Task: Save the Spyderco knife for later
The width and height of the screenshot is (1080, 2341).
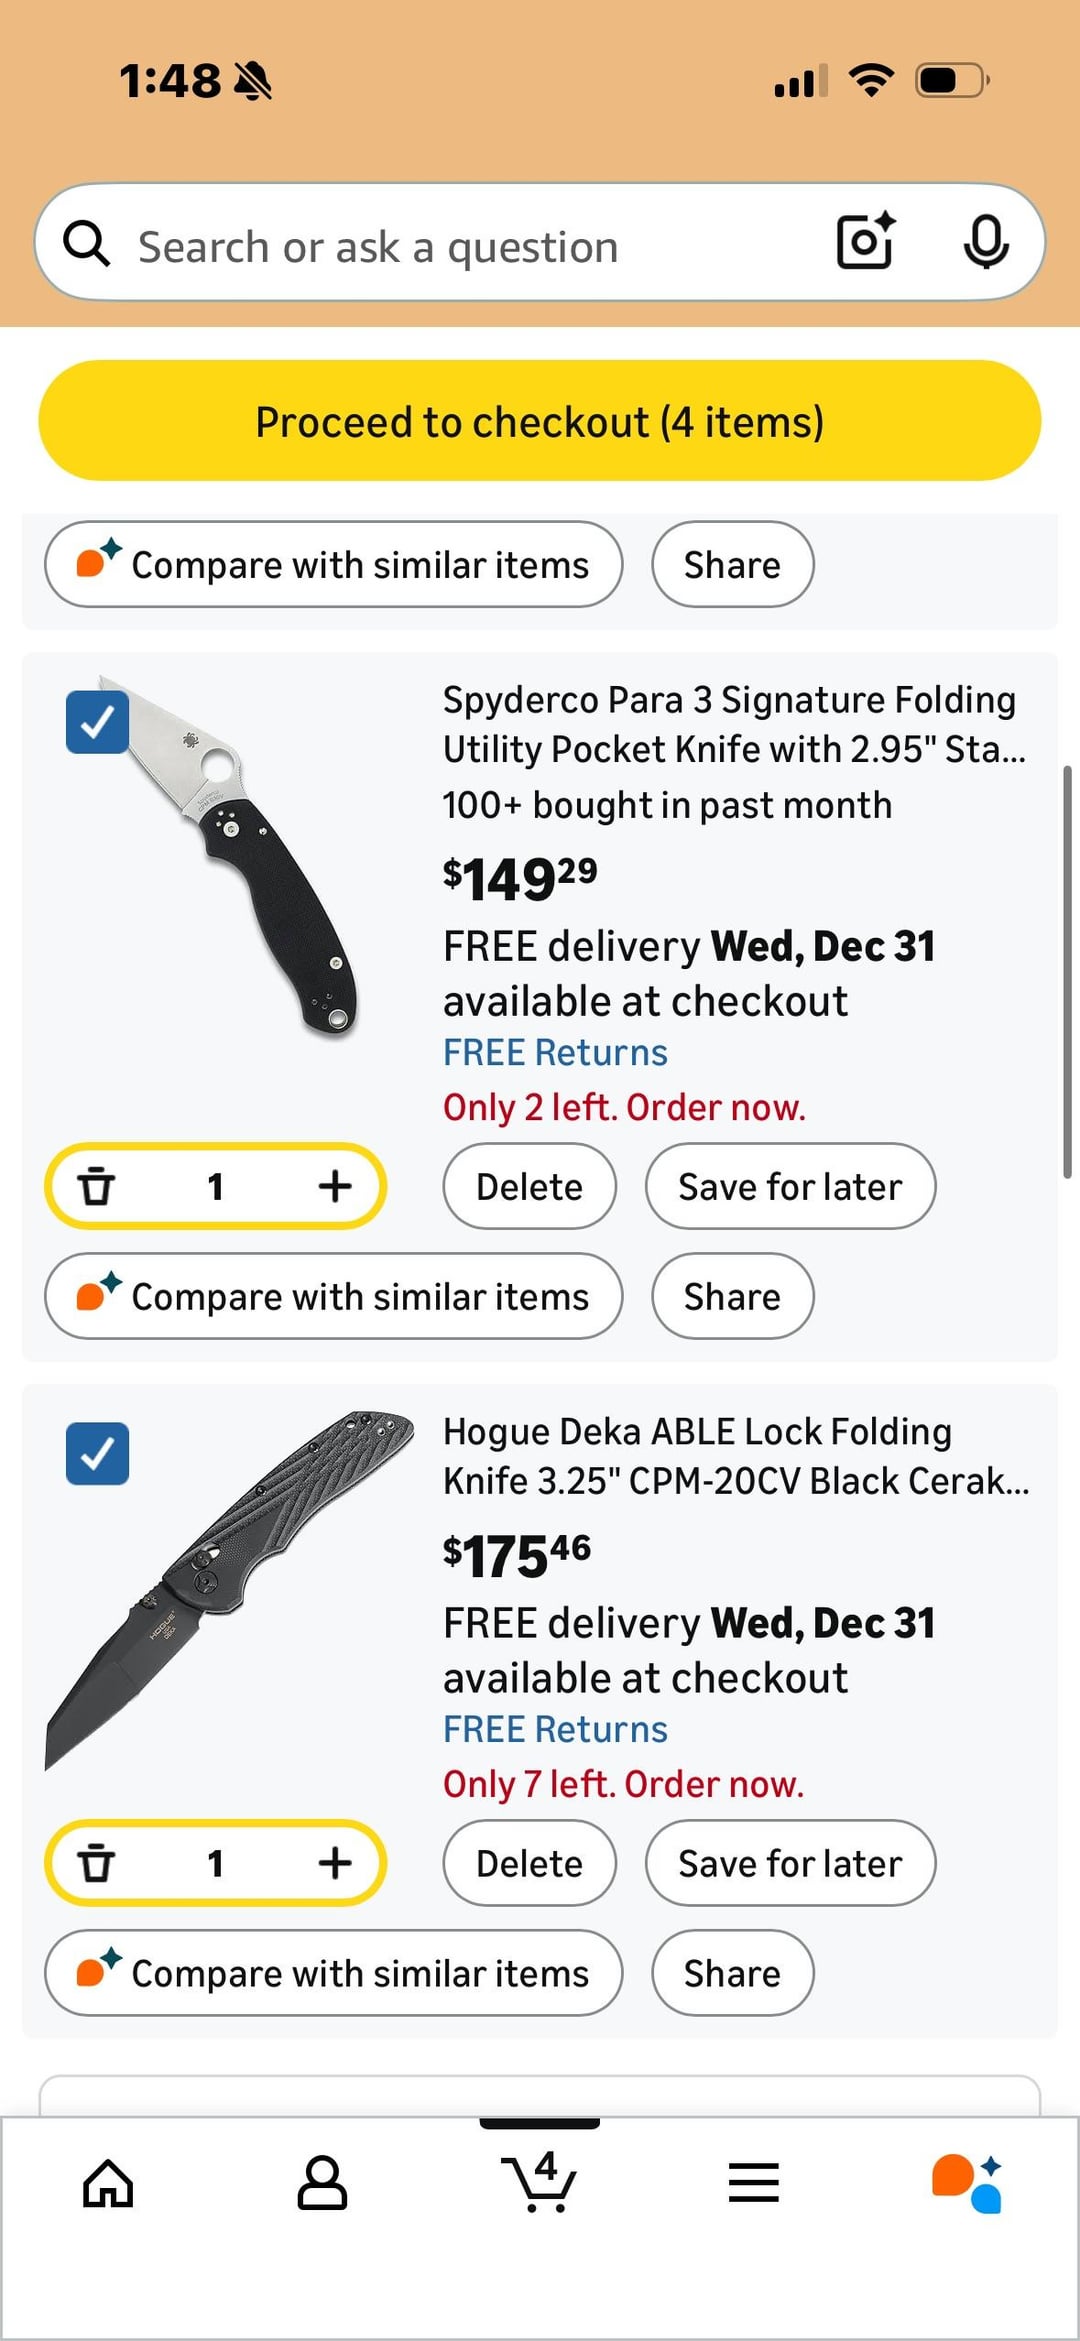Action: (x=790, y=1186)
